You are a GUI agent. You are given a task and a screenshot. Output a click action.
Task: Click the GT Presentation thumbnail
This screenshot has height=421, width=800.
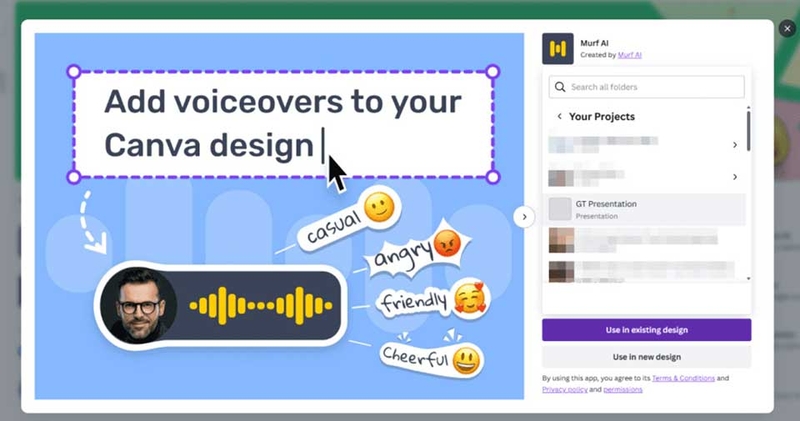click(560, 210)
